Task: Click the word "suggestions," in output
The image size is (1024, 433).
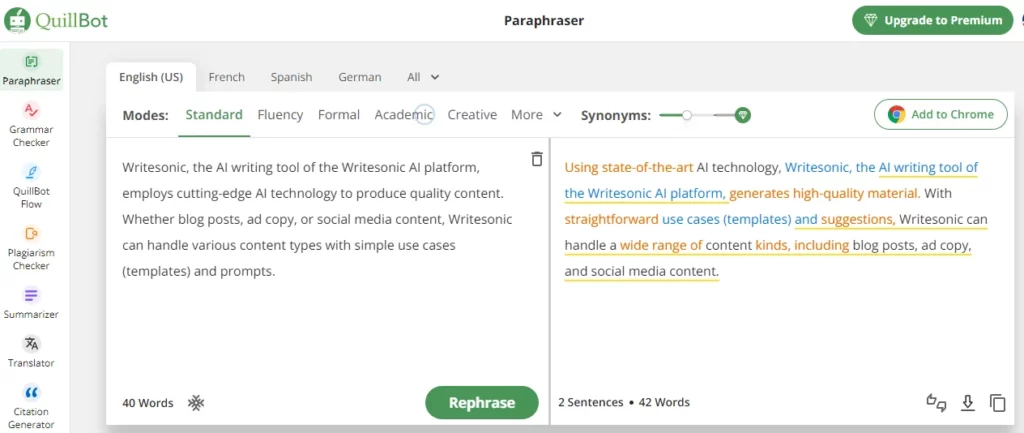Action: [858, 219]
